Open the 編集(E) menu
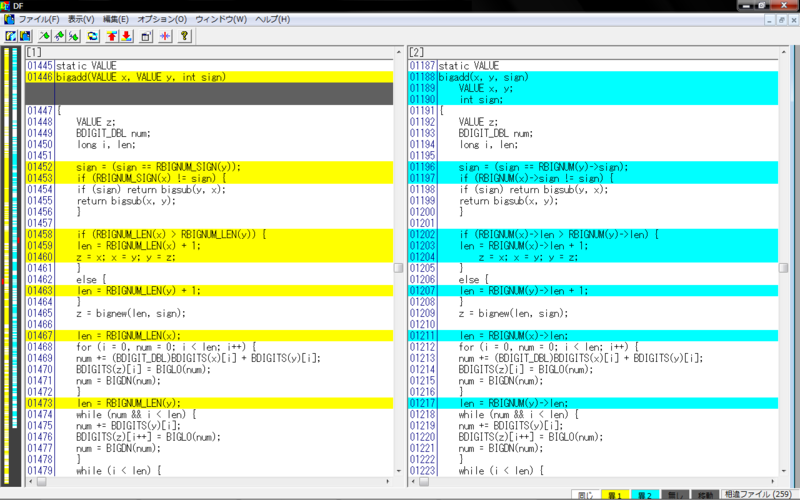This screenshot has width=800, height=500. (116, 19)
